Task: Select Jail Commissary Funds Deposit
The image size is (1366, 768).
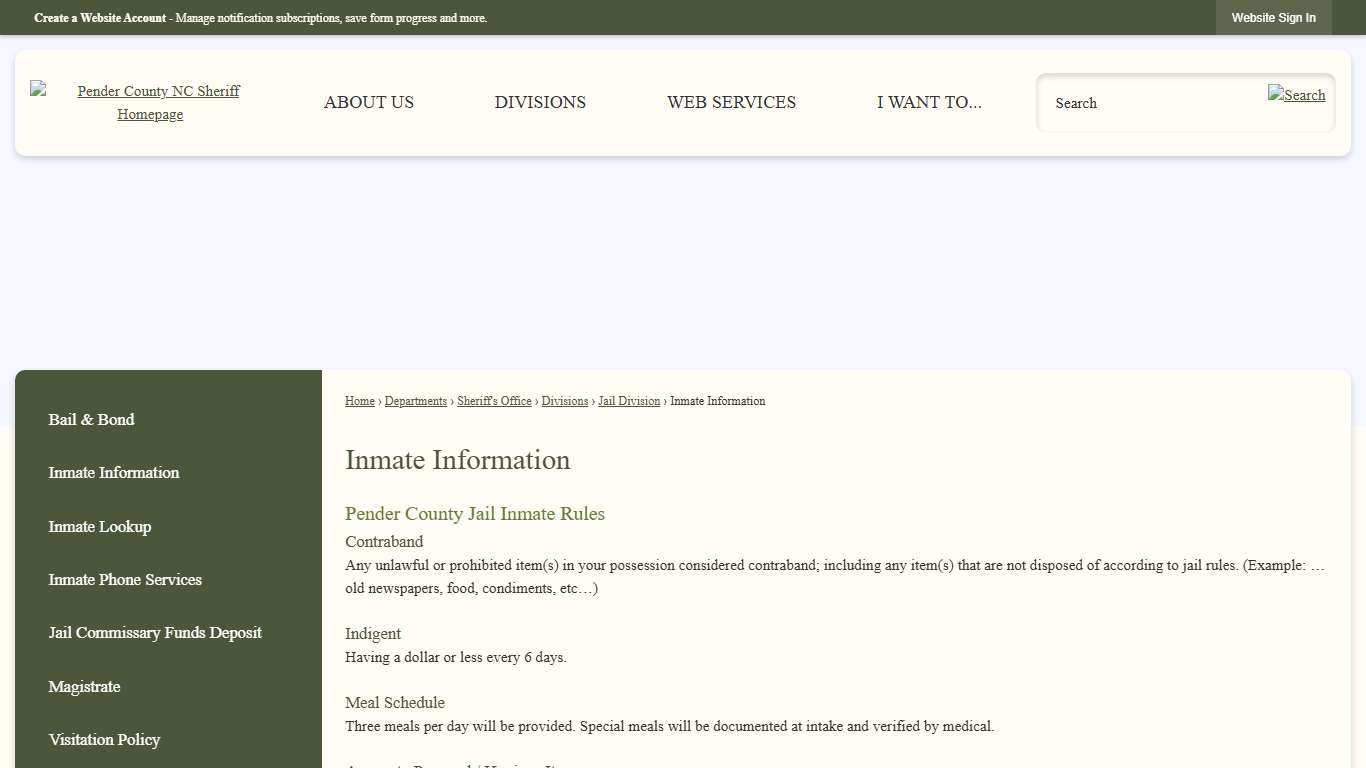Action: 155,633
